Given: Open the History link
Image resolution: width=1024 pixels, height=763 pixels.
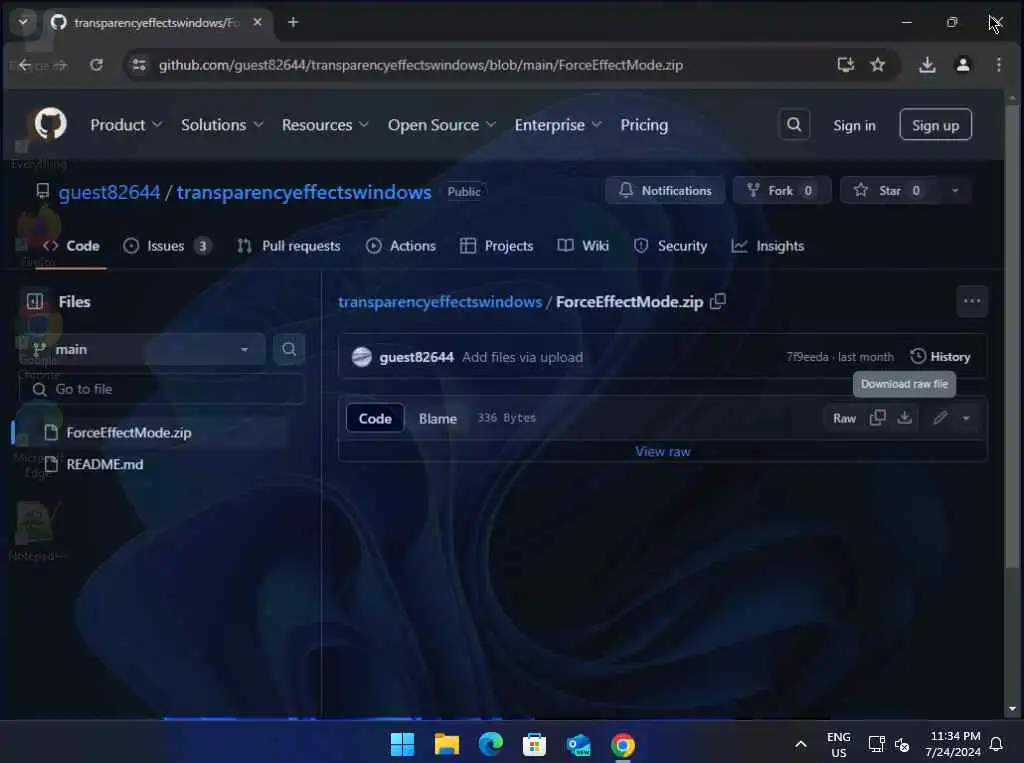Looking at the screenshot, I should click(940, 357).
